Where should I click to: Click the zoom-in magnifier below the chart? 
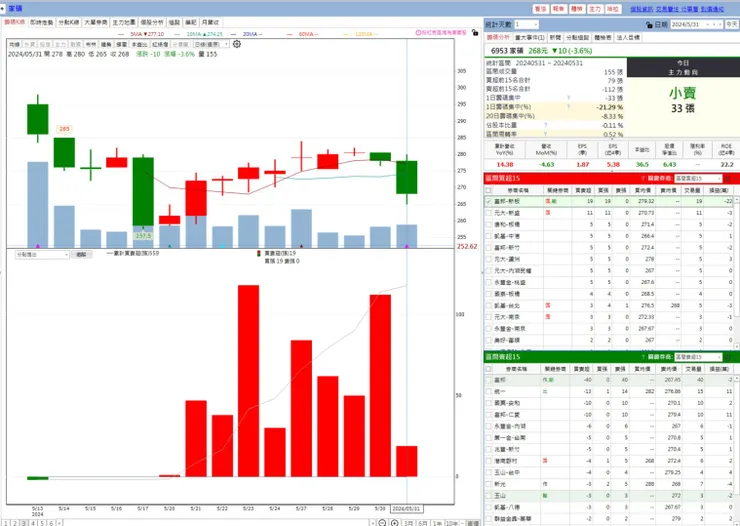click(x=395, y=523)
